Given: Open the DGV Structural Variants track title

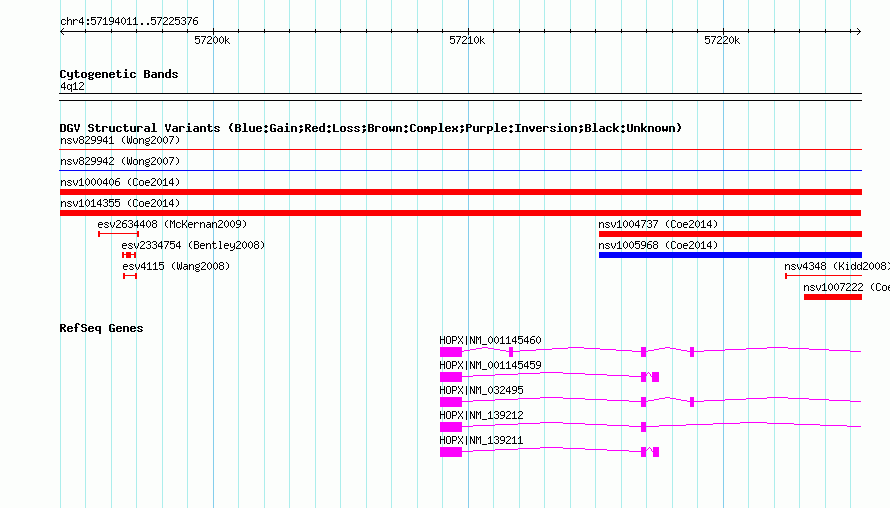Looking at the screenshot, I should (x=370, y=128).
